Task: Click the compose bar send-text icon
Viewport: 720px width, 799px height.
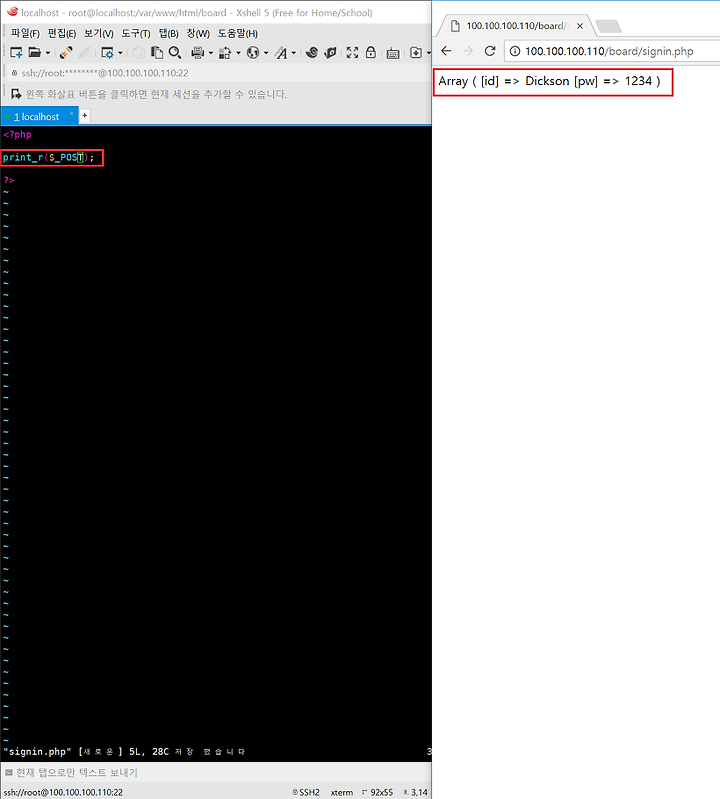Action: click(x=8, y=773)
